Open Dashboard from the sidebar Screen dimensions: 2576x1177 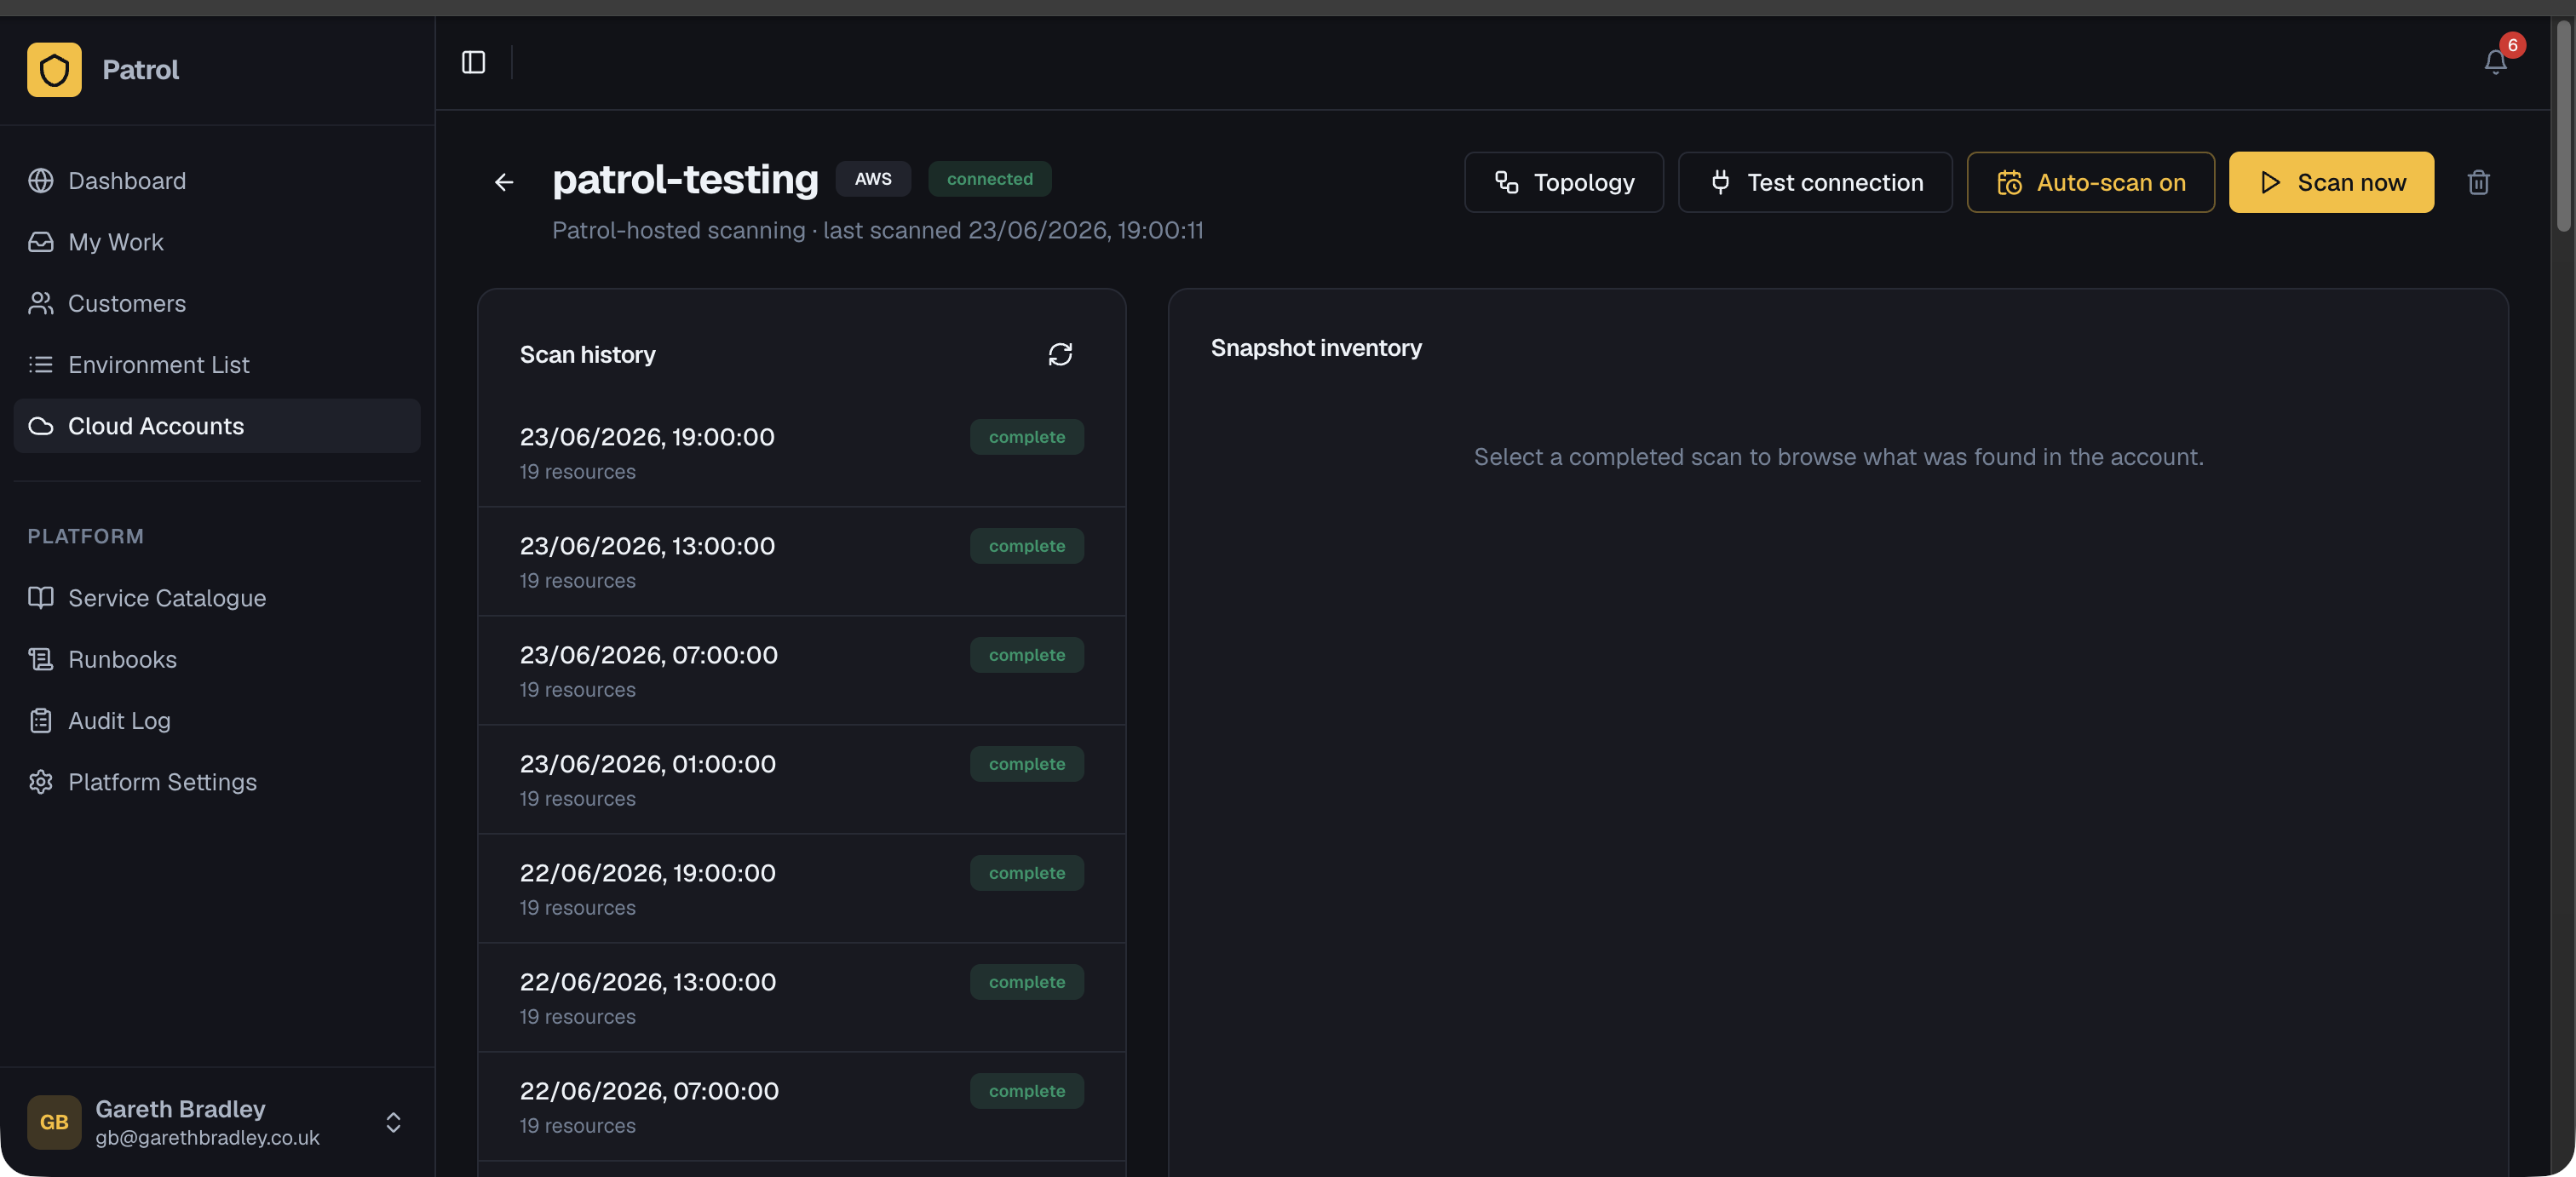tap(217, 181)
